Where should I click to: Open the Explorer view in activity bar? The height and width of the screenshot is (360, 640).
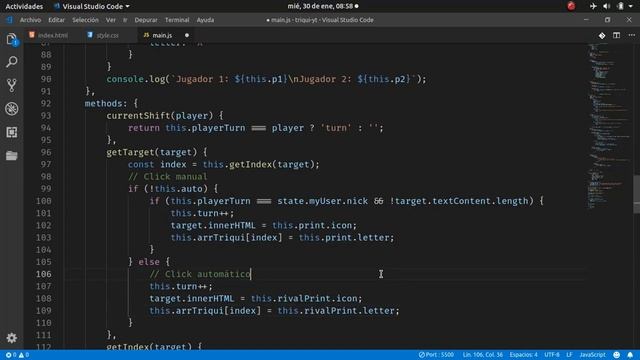coord(11,40)
